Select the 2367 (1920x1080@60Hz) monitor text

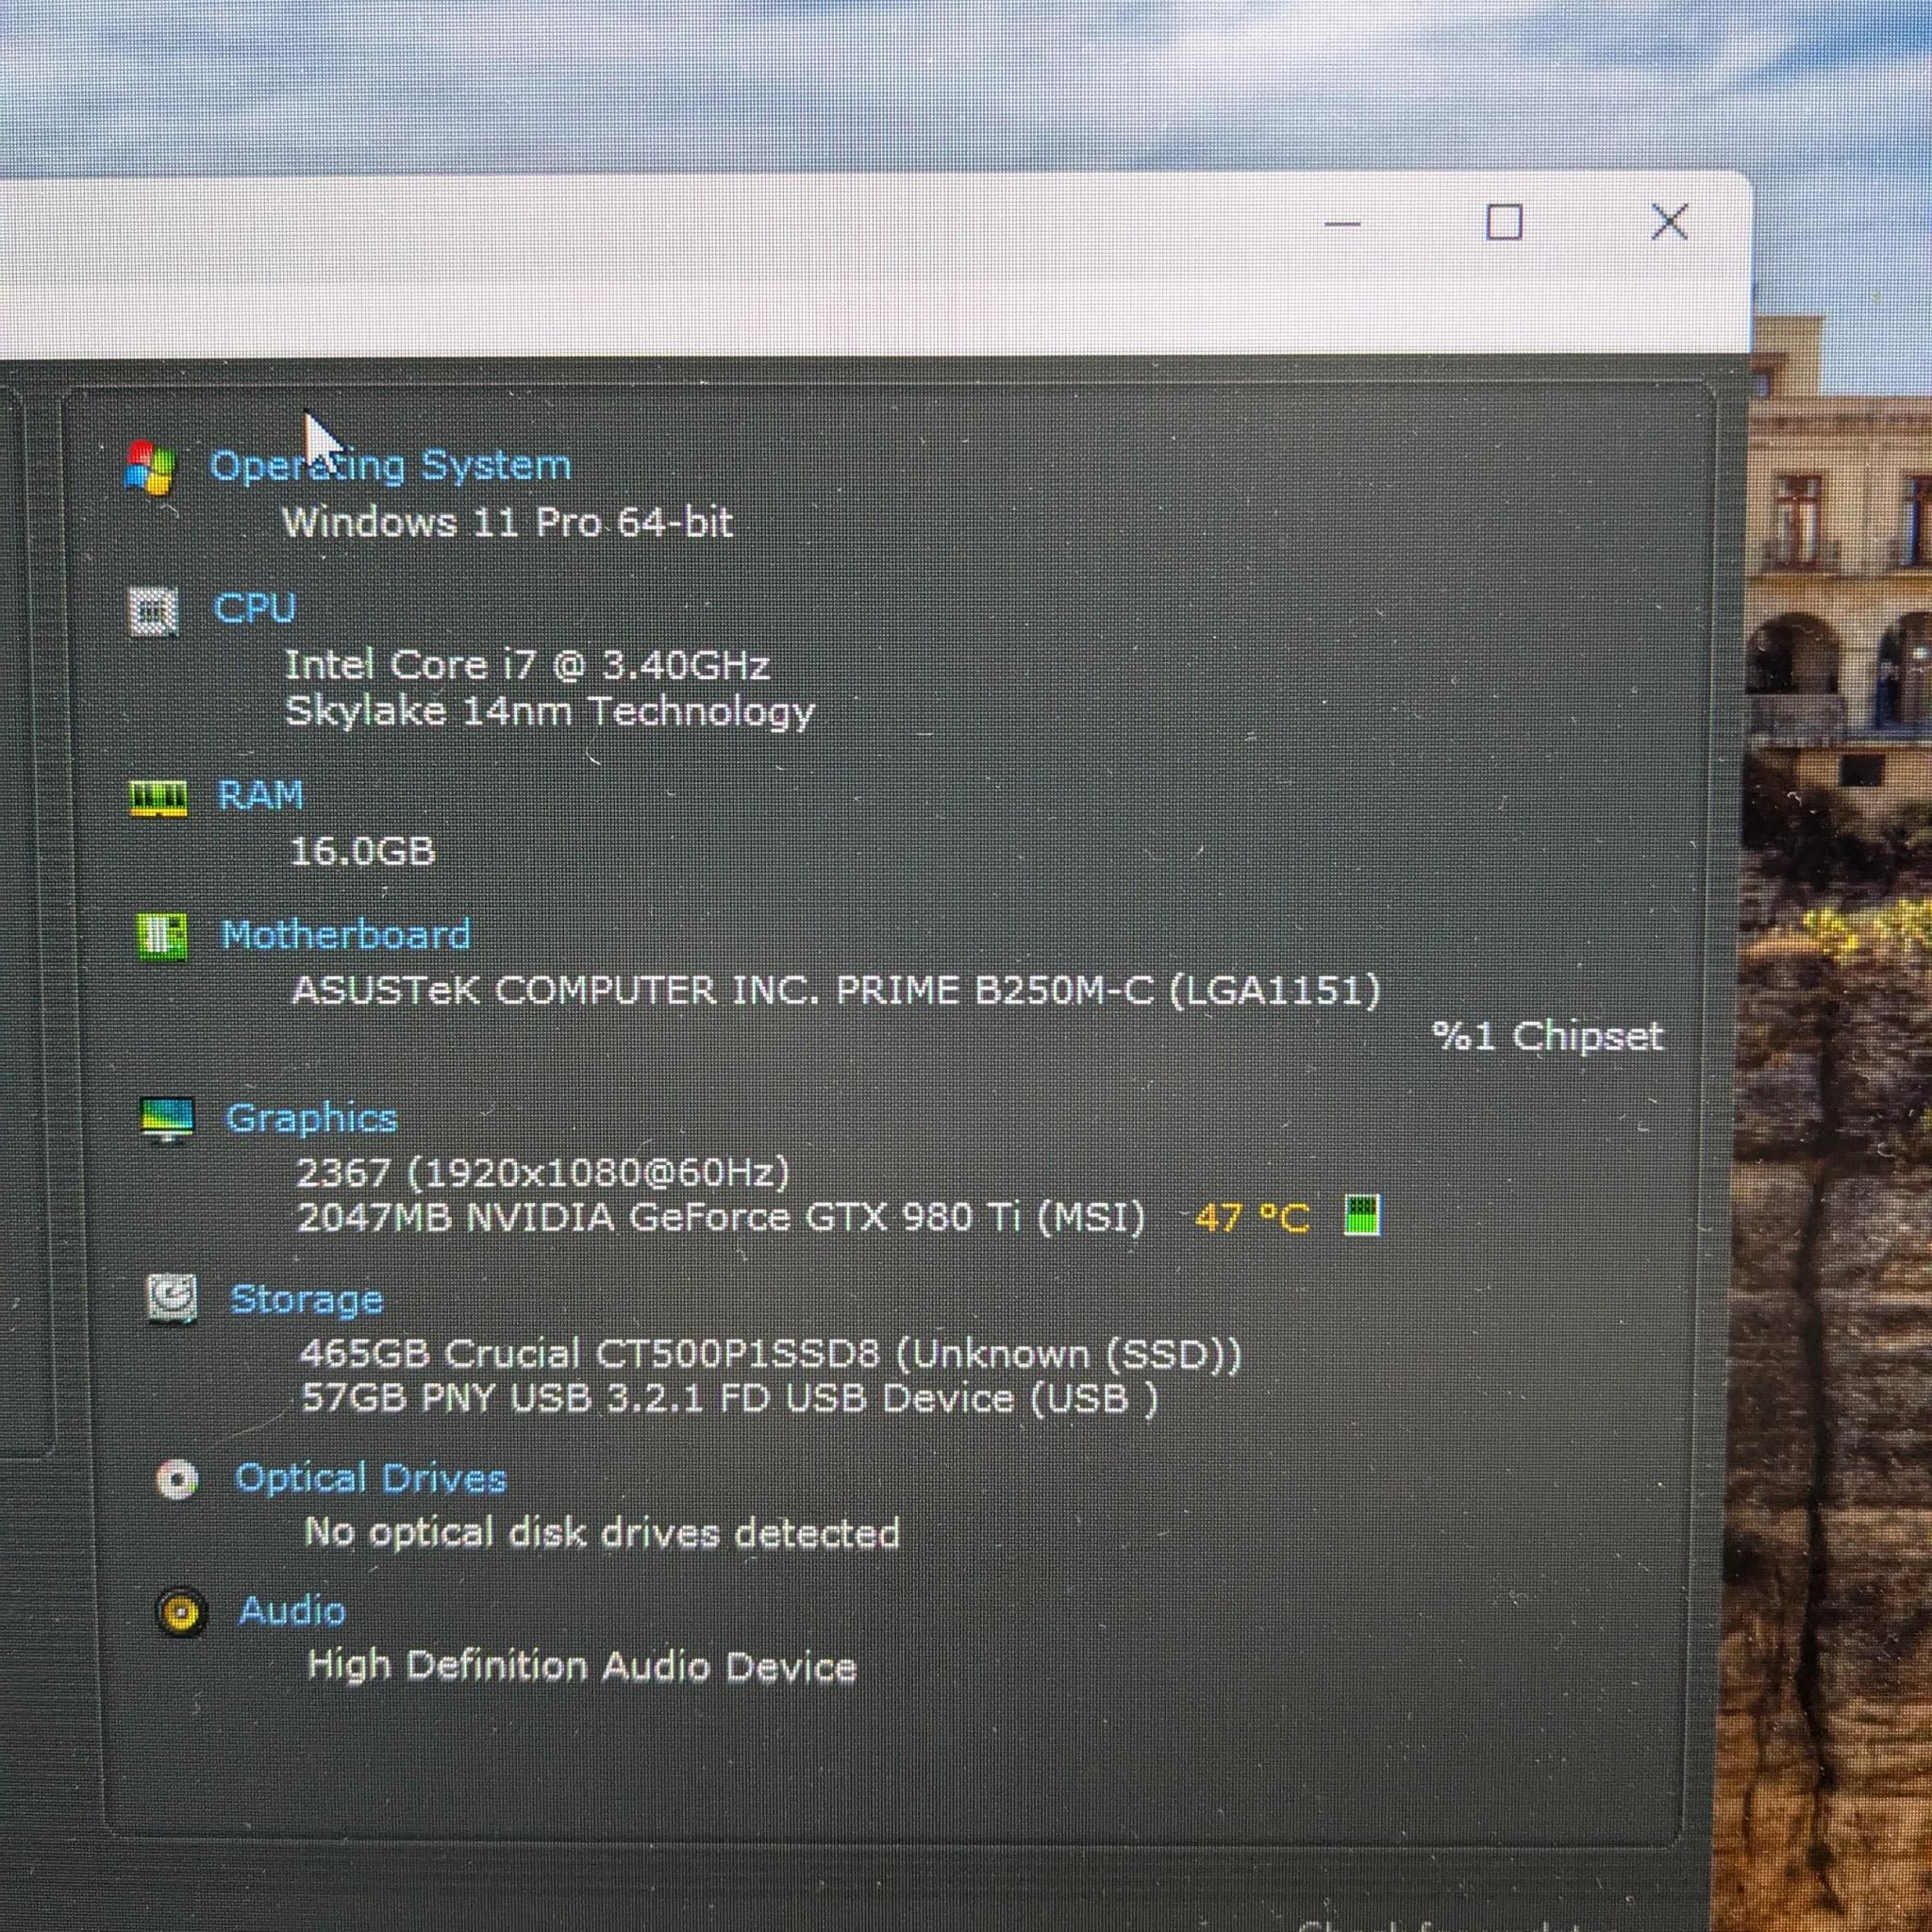[x=543, y=1172]
